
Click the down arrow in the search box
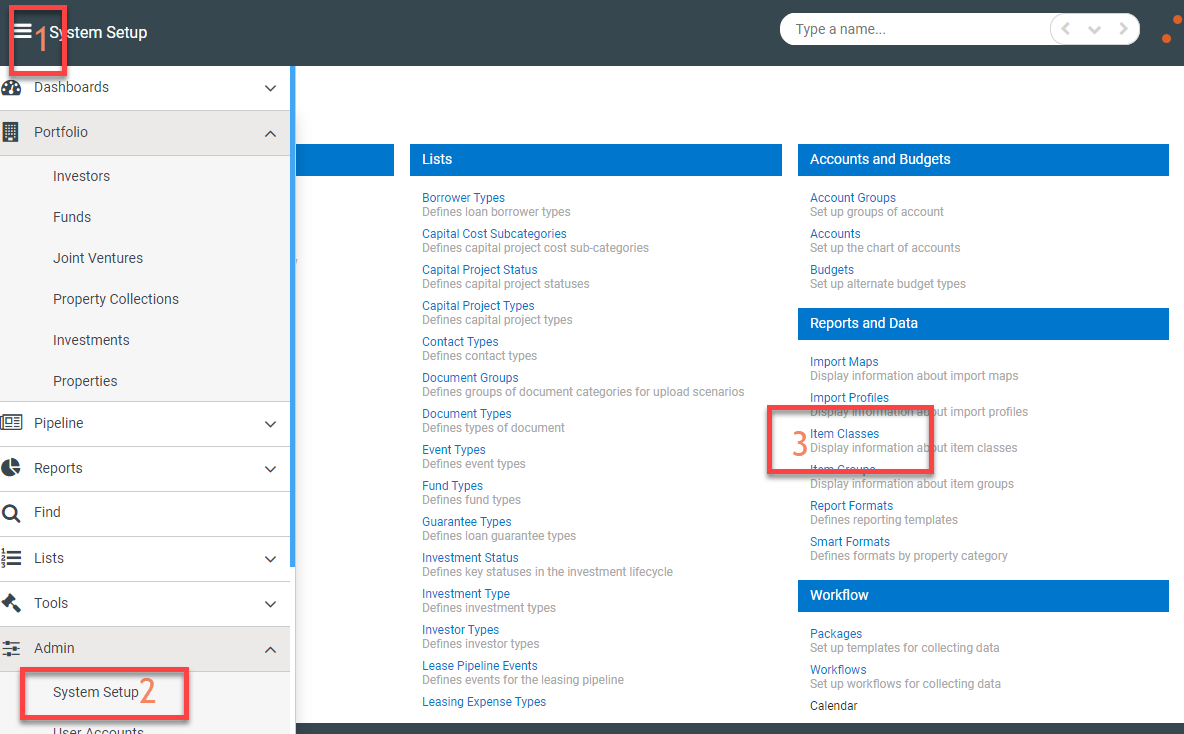tap(1094, 29)
